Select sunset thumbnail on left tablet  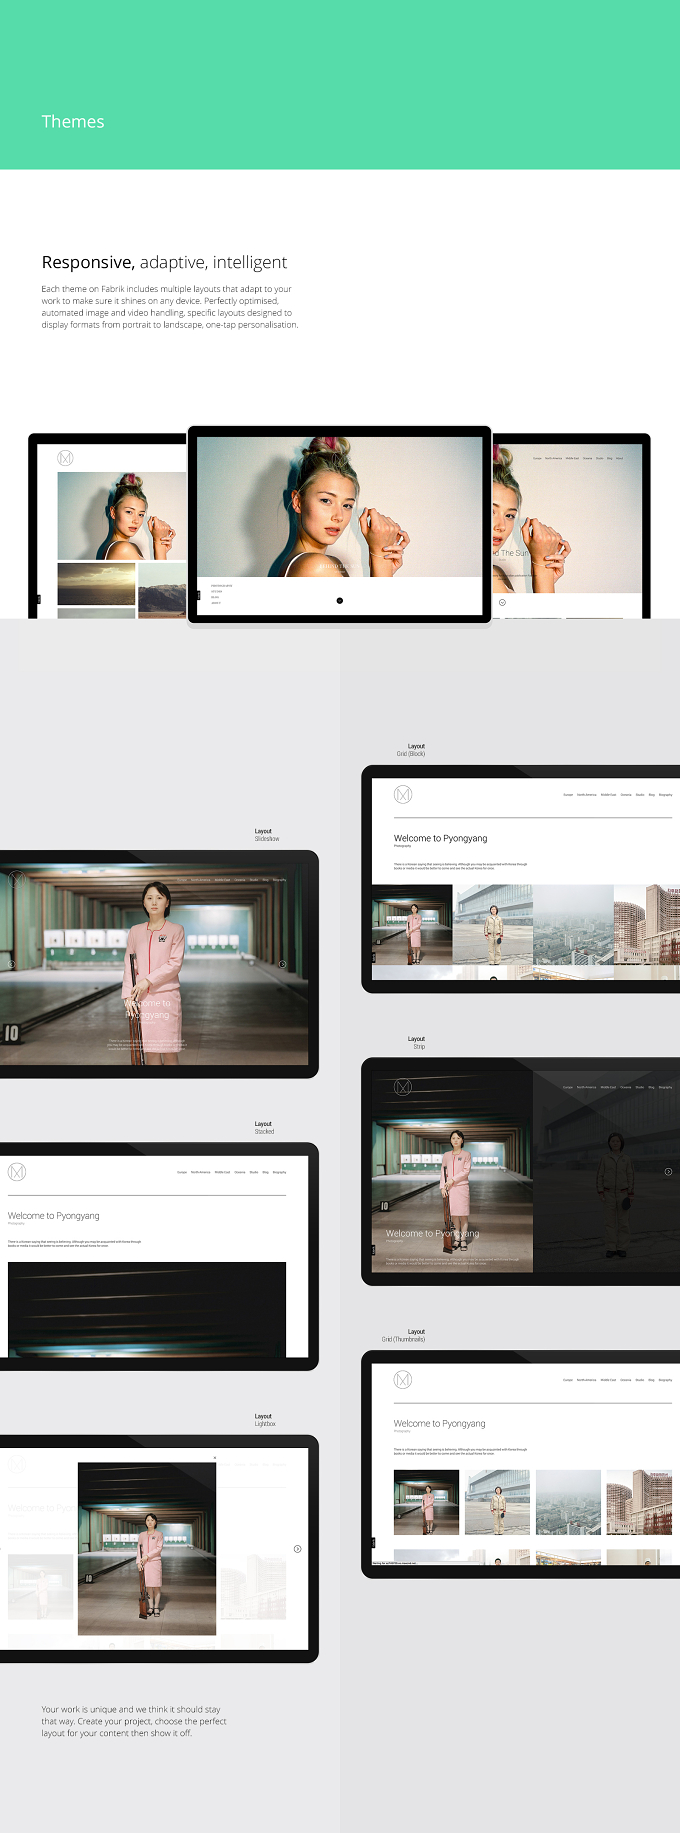(x=96, y=584)
